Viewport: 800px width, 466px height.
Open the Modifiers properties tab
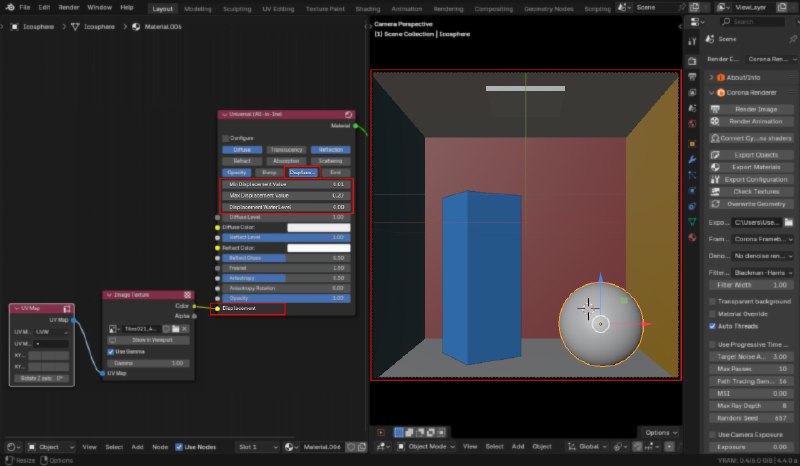pos(692,160)
